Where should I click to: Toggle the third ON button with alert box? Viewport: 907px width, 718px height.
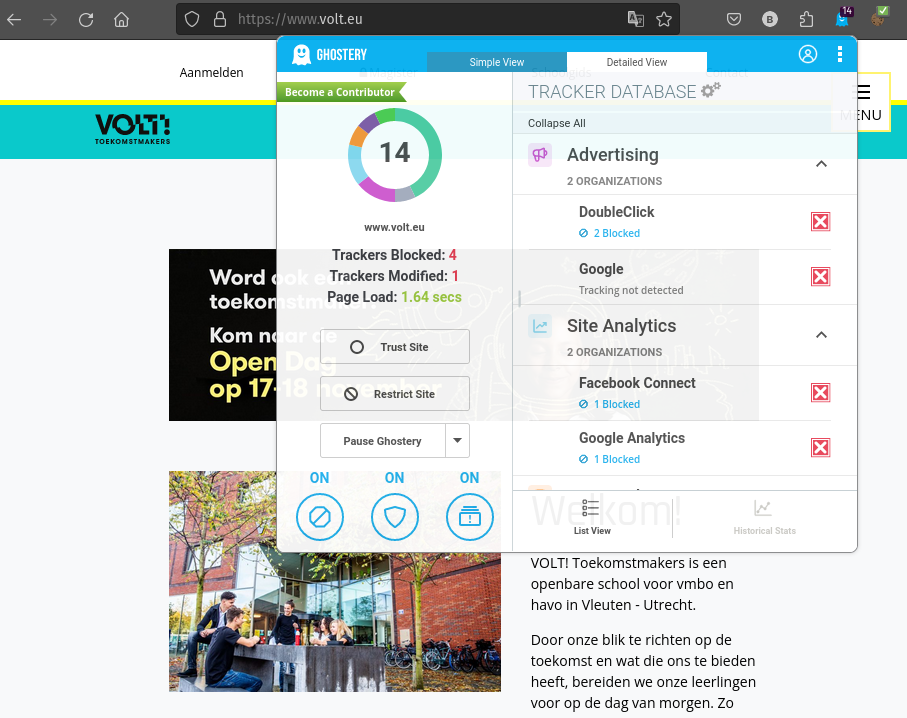pyautogui.click(x=470, y=517)
